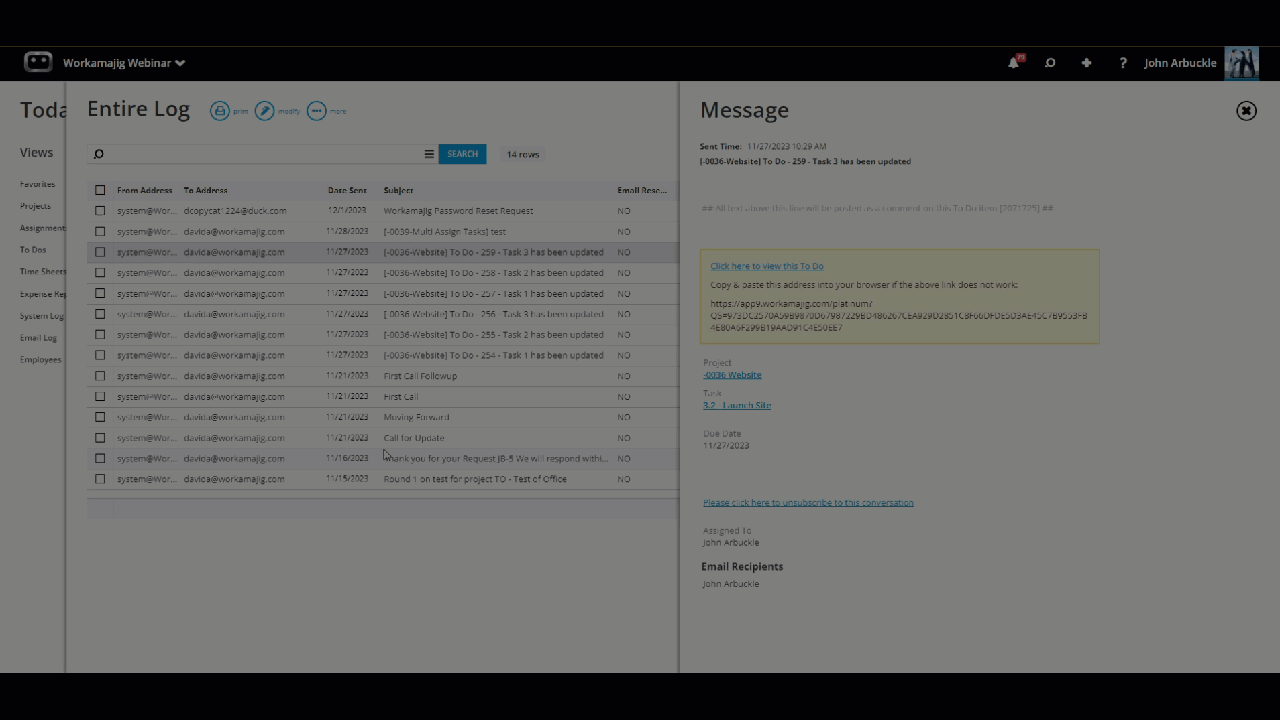This screenshot has width=1280, height=720.
Task: Check the First Call Followup row checkbox
Action: 100,376
